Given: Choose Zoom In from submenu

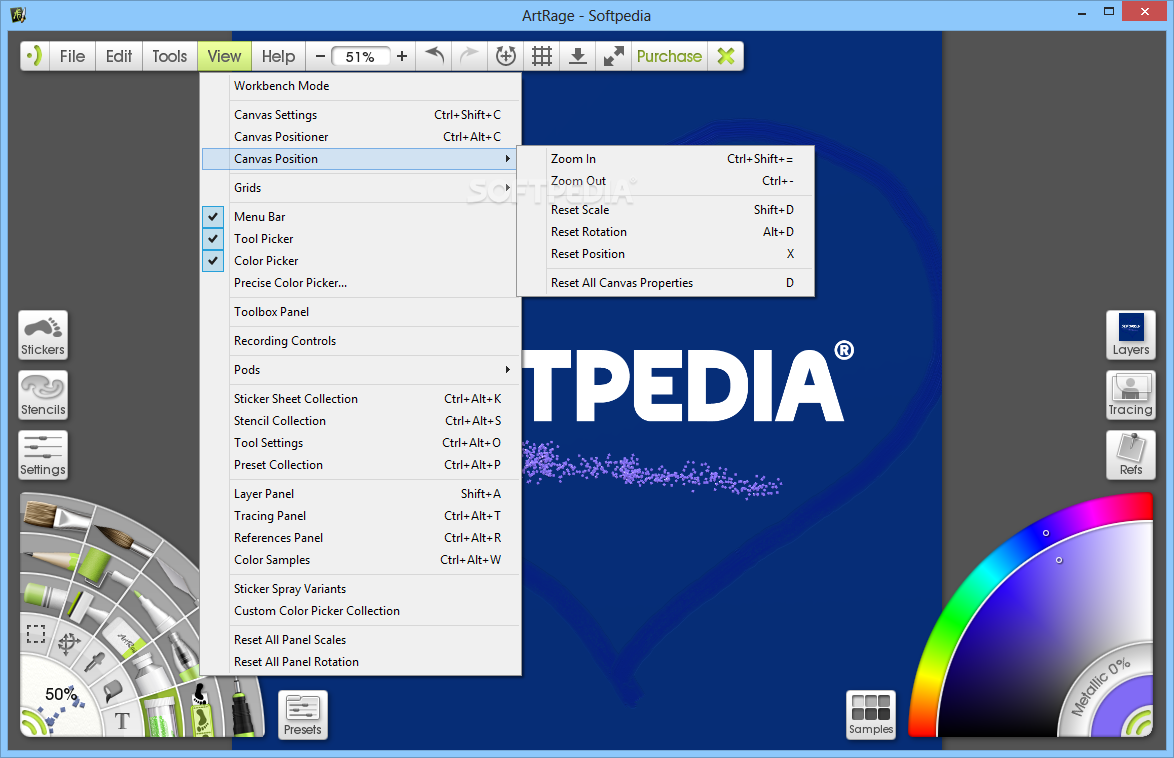Looking at the screenshot, I should click(666, 159).
